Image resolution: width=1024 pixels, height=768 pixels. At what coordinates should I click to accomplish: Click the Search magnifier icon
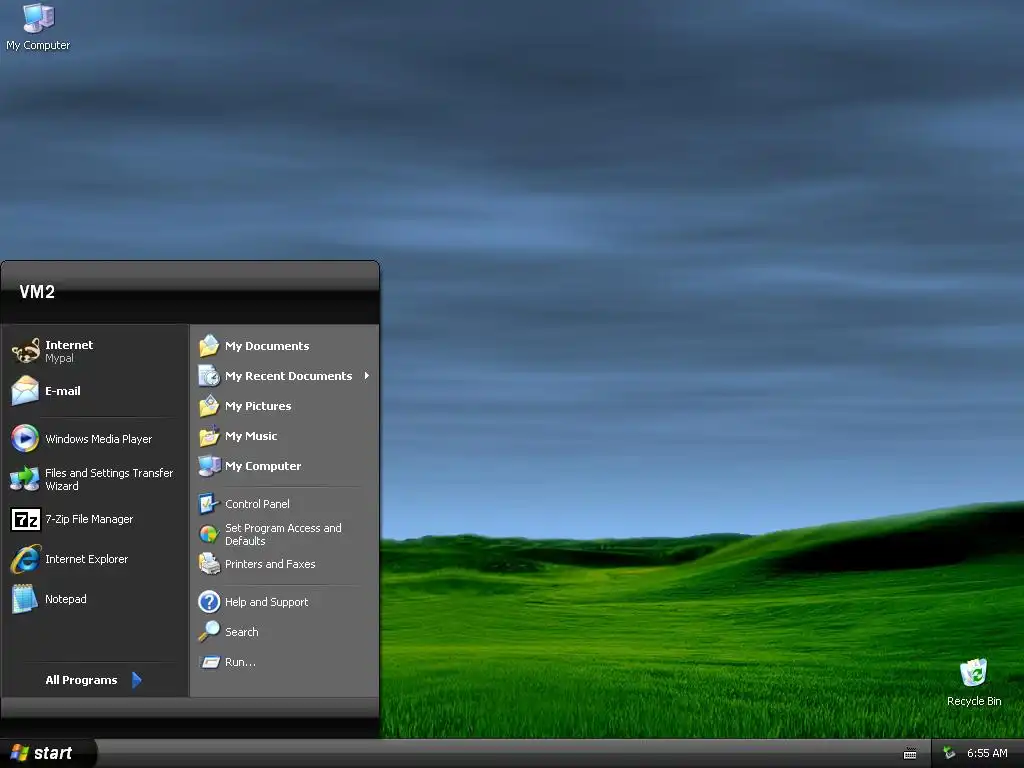coord(209,631)
